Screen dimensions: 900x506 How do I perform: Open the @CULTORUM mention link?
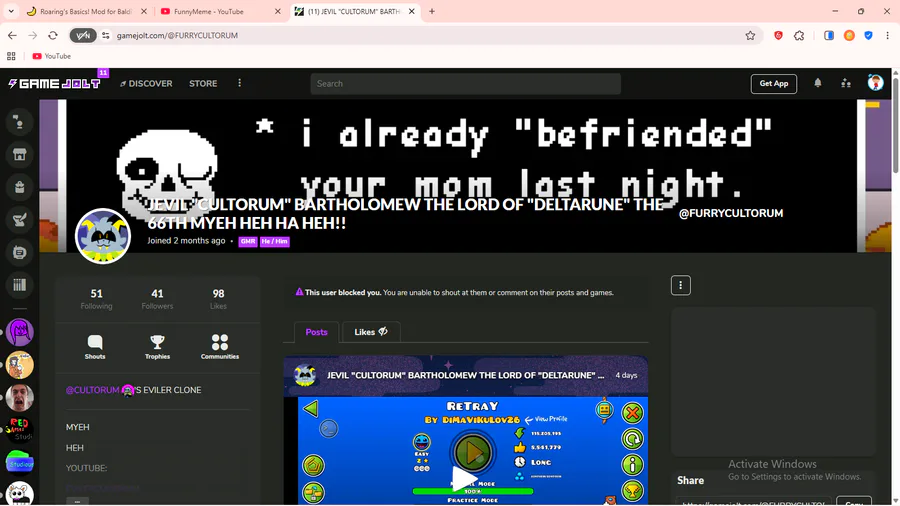tap(92, 390)
